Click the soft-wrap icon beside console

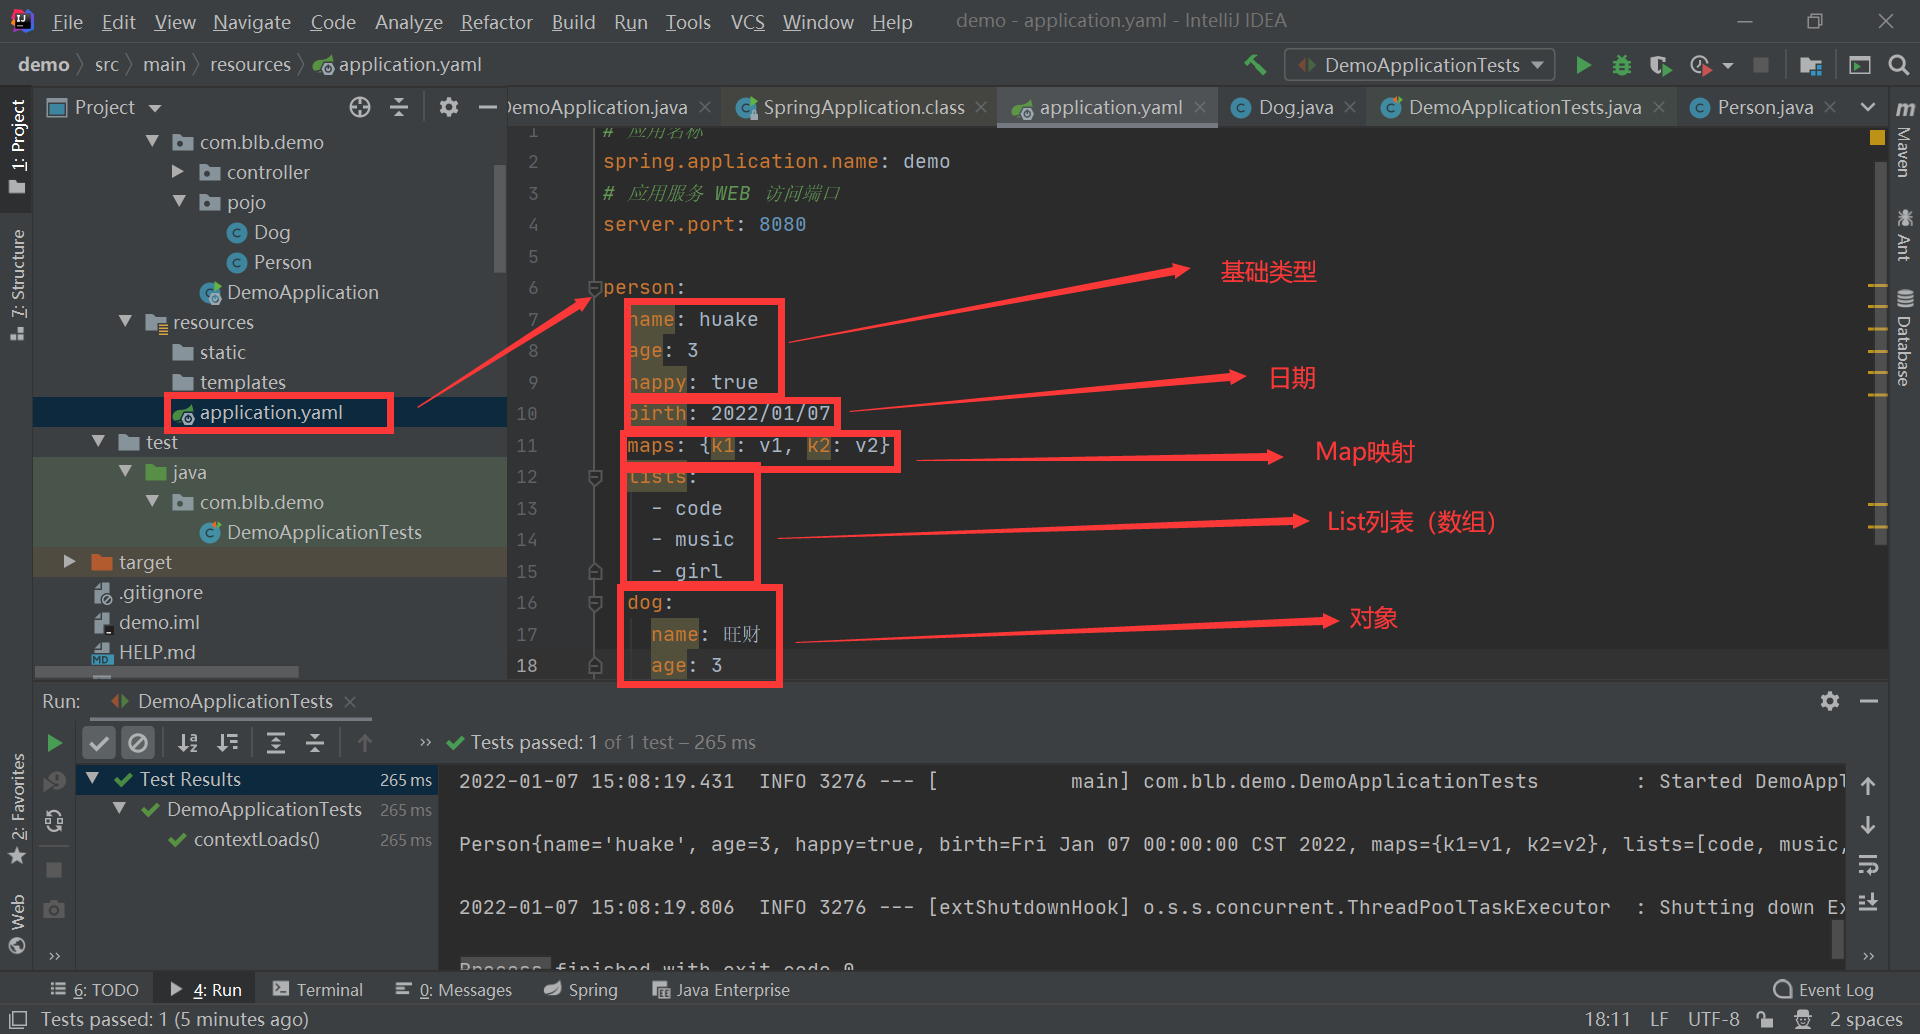pos(1868,864)
